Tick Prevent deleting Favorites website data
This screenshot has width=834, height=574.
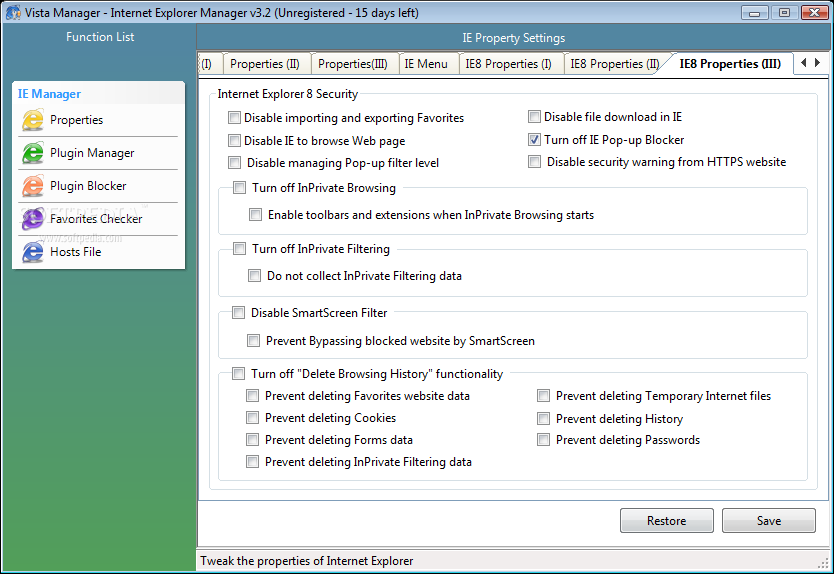(252, 395)
